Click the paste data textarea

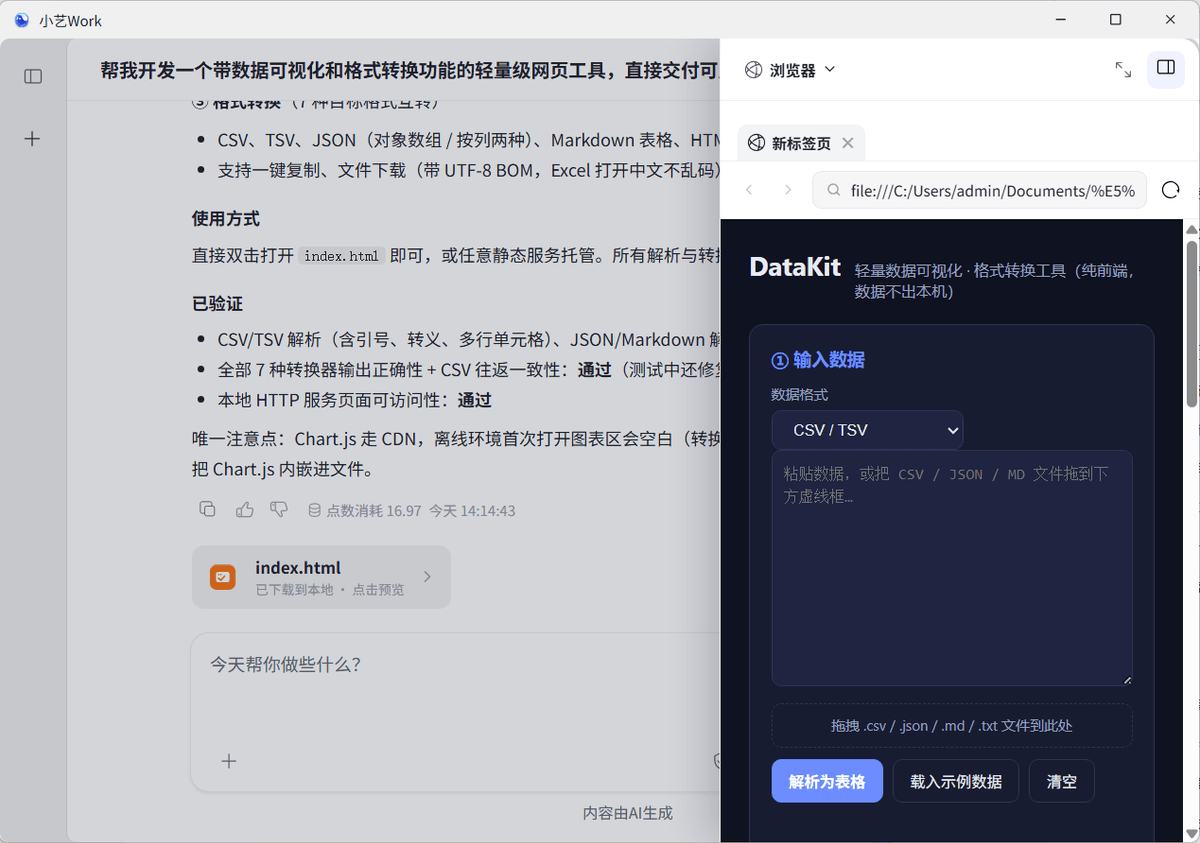coord(952,568)
